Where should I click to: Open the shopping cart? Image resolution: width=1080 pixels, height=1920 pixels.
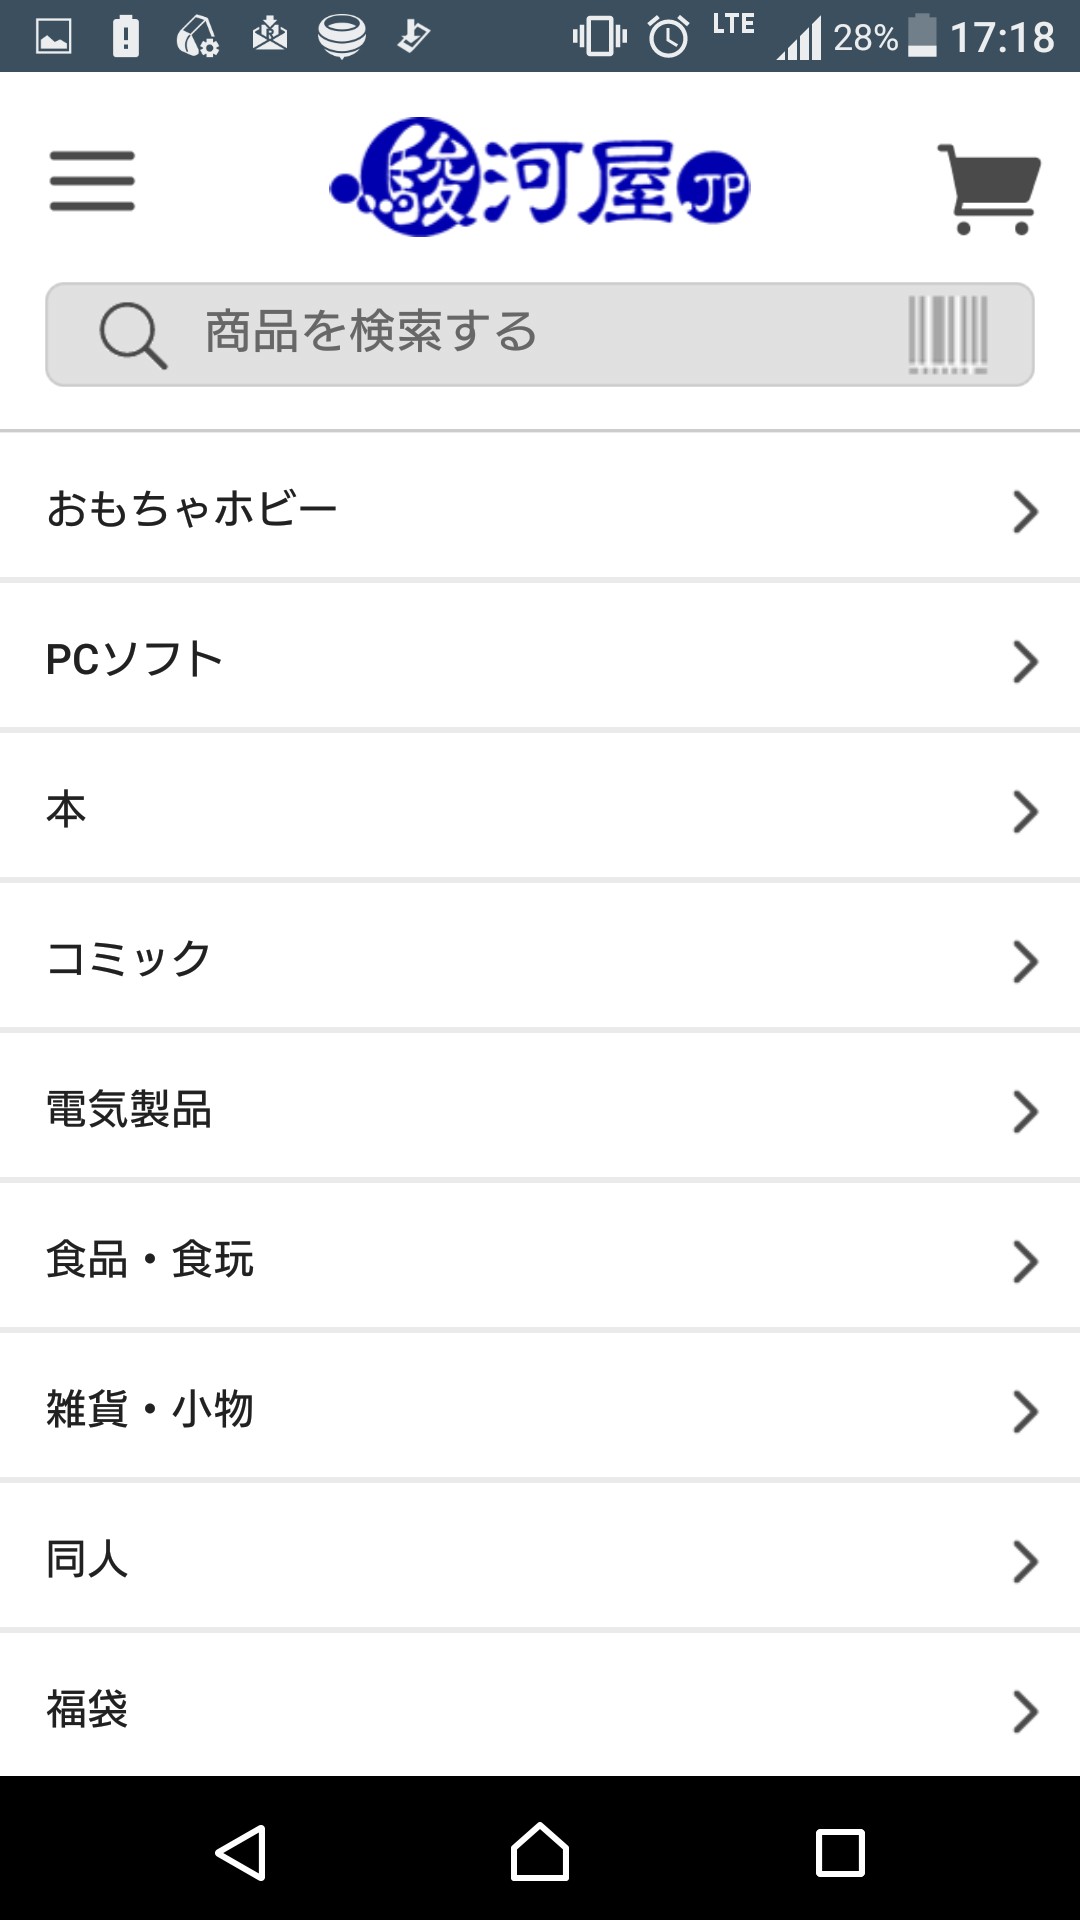click(x=989, y=189)
